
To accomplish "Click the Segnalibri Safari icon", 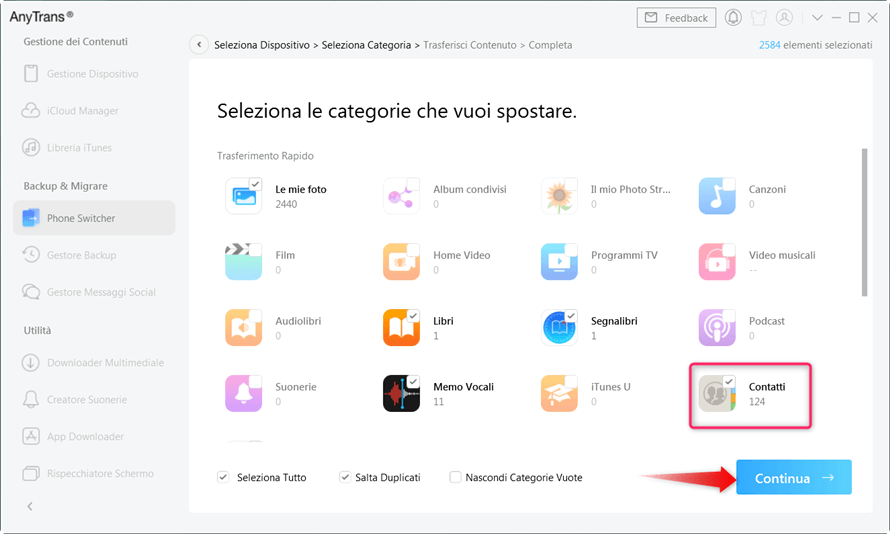I will click(x=559, y=328).
